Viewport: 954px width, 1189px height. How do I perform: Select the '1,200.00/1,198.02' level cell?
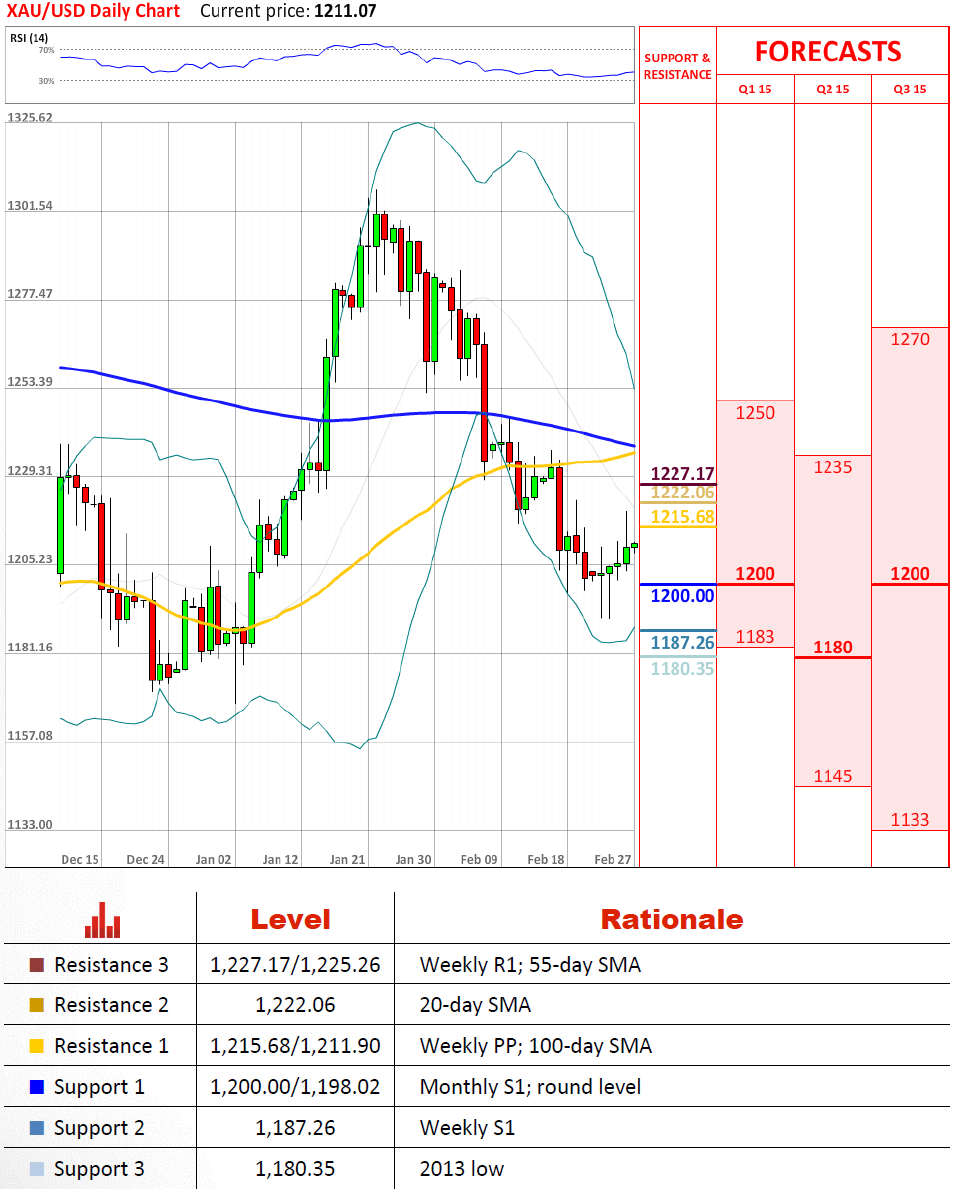(x=295, y=1087)
